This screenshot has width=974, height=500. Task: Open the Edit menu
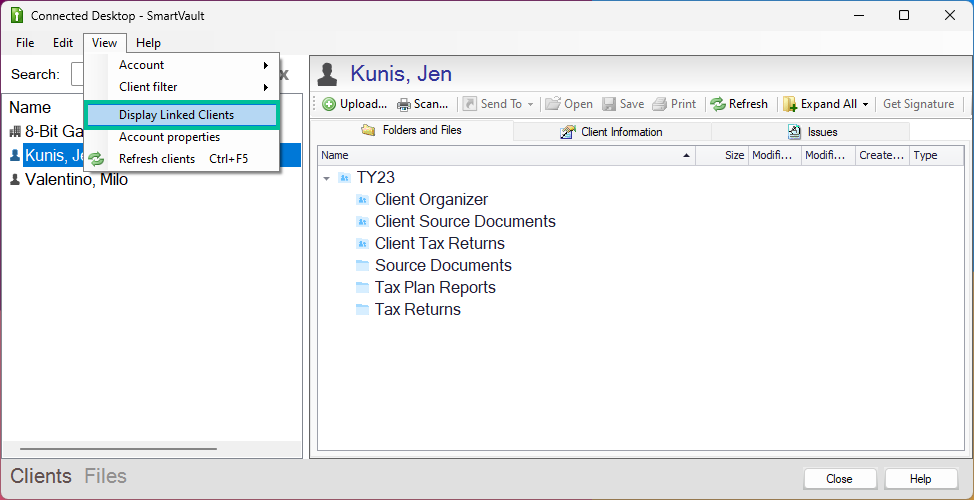(x=63, y=43)
